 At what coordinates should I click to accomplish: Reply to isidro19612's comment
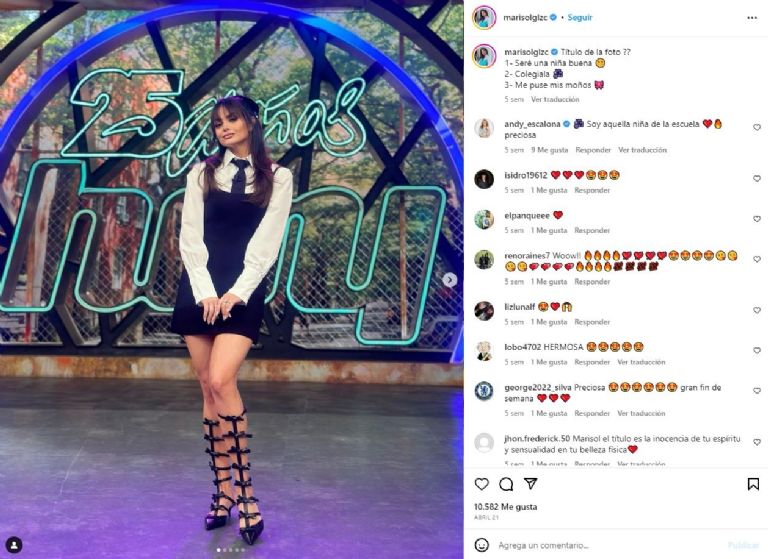(x=592, y=190)
